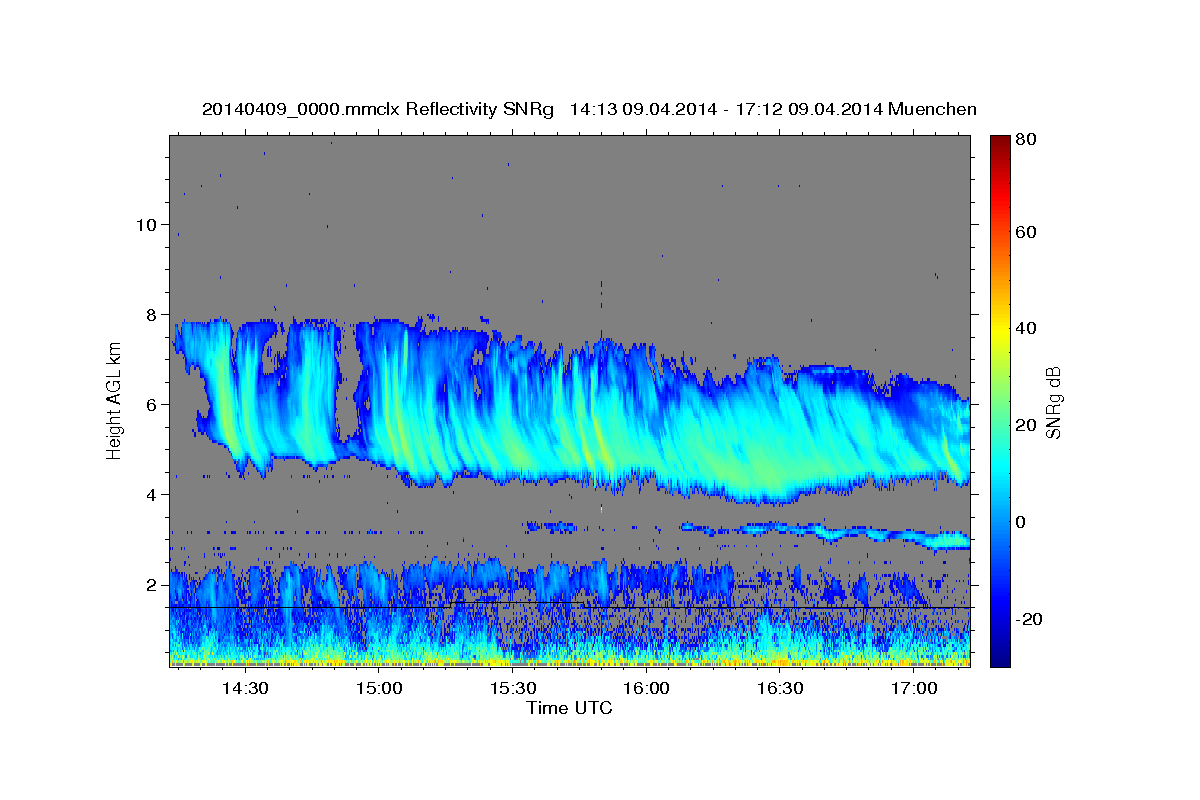
Task: Click the dark blue bottom of colorbar
Action: point(1000,655)
